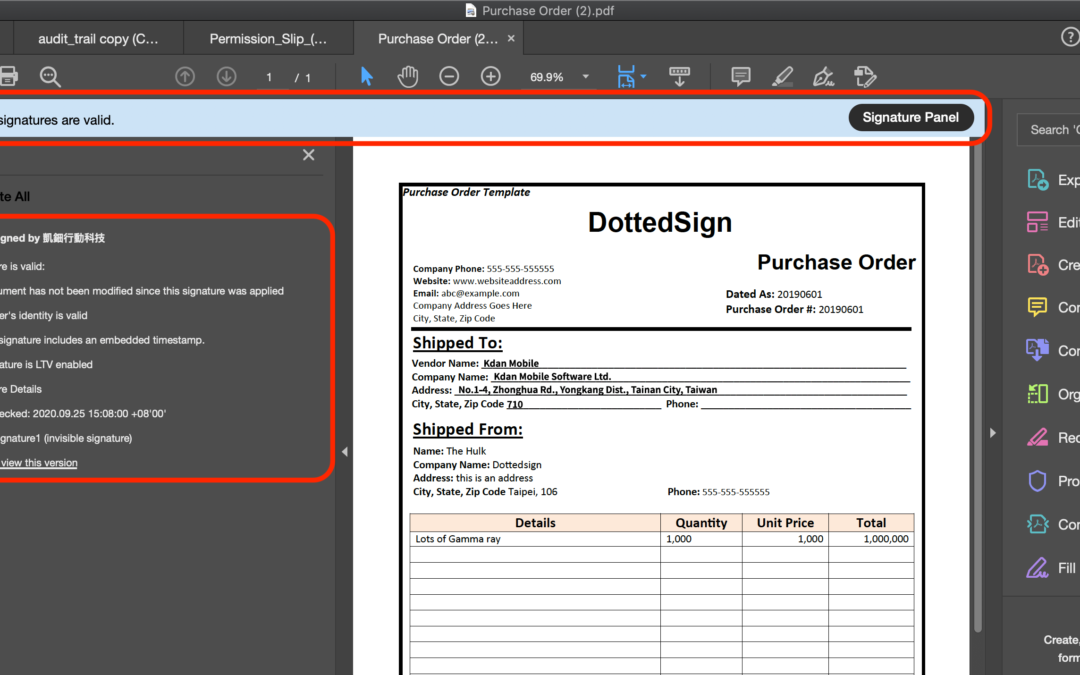
Task: Open the page fit options dropdown arrow
Action: (x=643, y=75)
